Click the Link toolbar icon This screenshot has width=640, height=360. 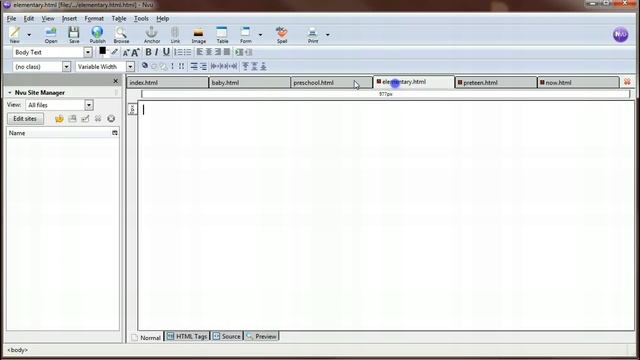[x=175, y=35]
